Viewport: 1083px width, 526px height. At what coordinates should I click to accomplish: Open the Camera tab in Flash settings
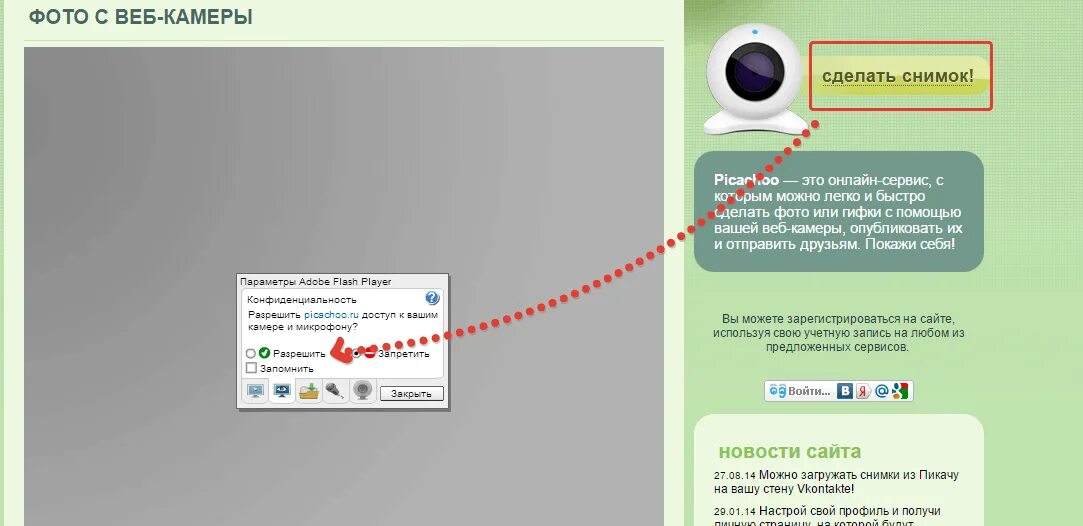click(363, 391)
